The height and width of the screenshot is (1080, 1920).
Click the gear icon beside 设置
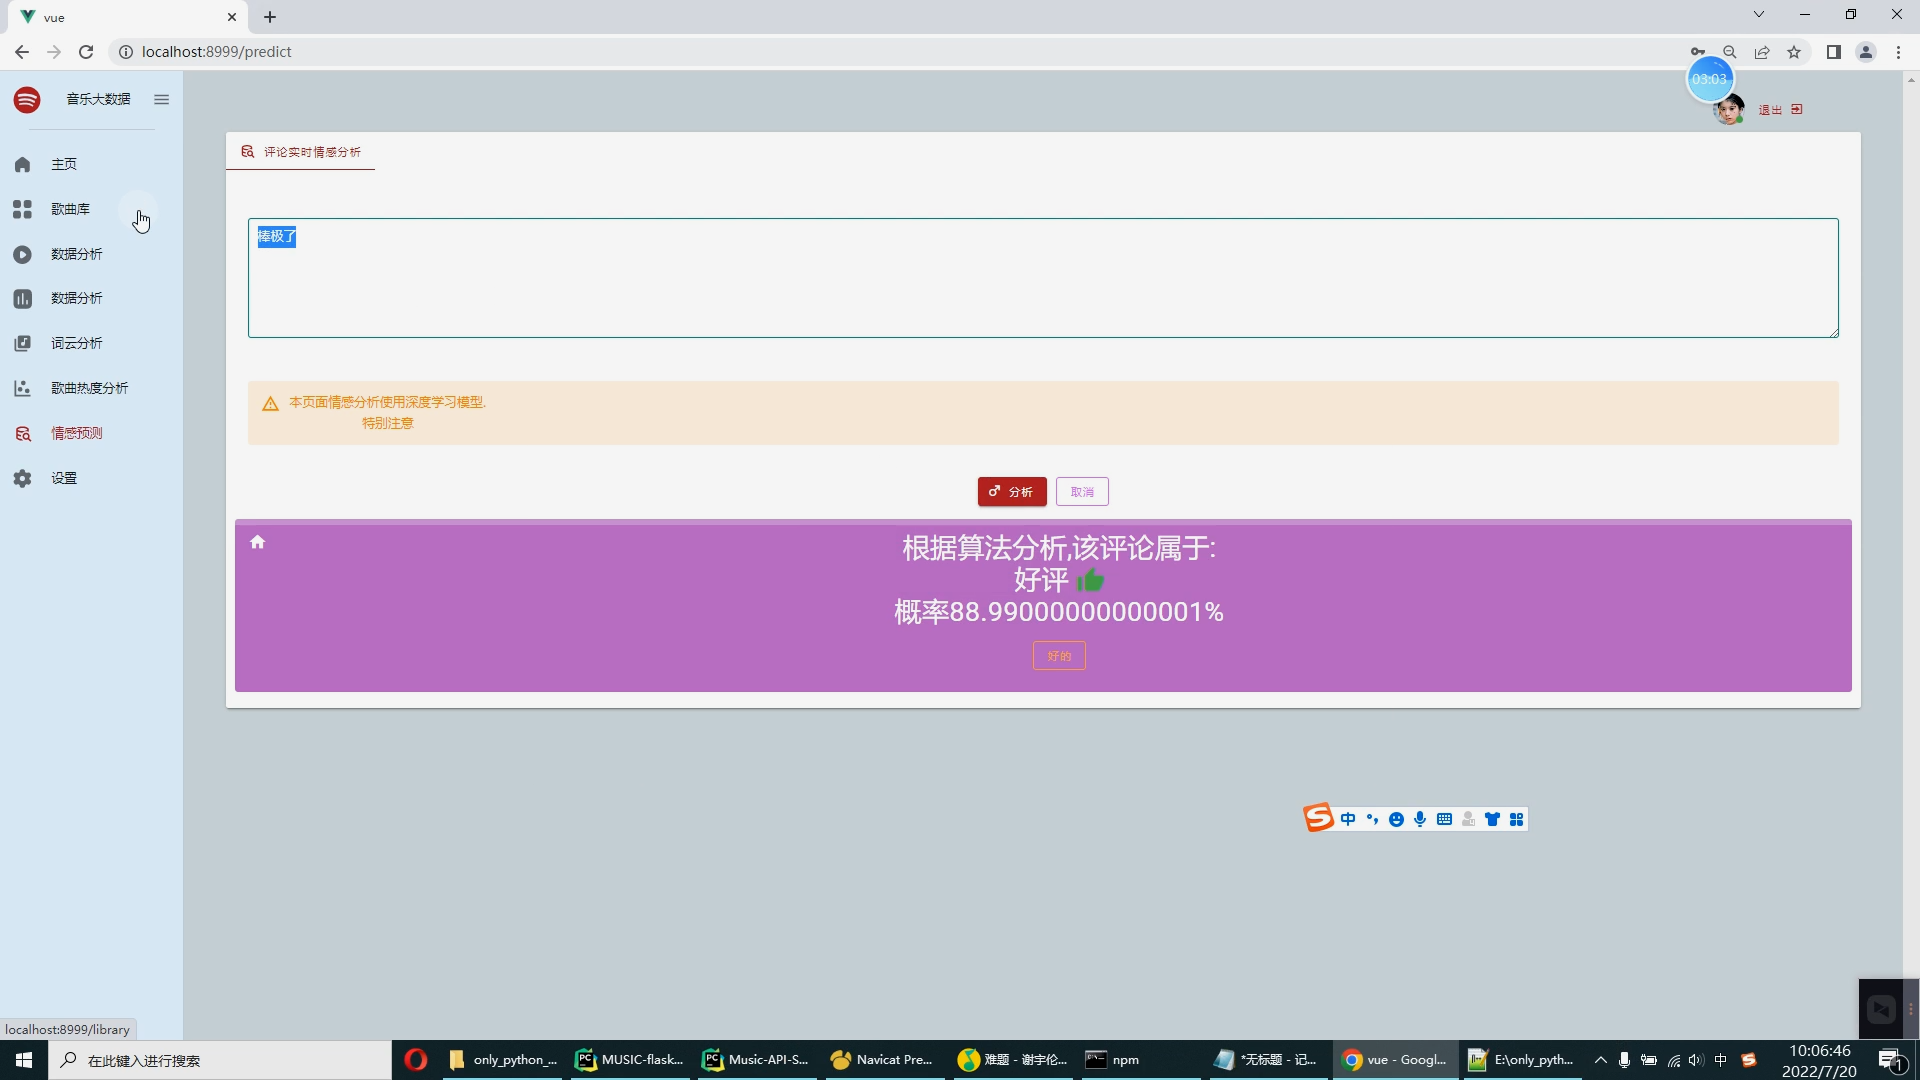coord(22,478)
